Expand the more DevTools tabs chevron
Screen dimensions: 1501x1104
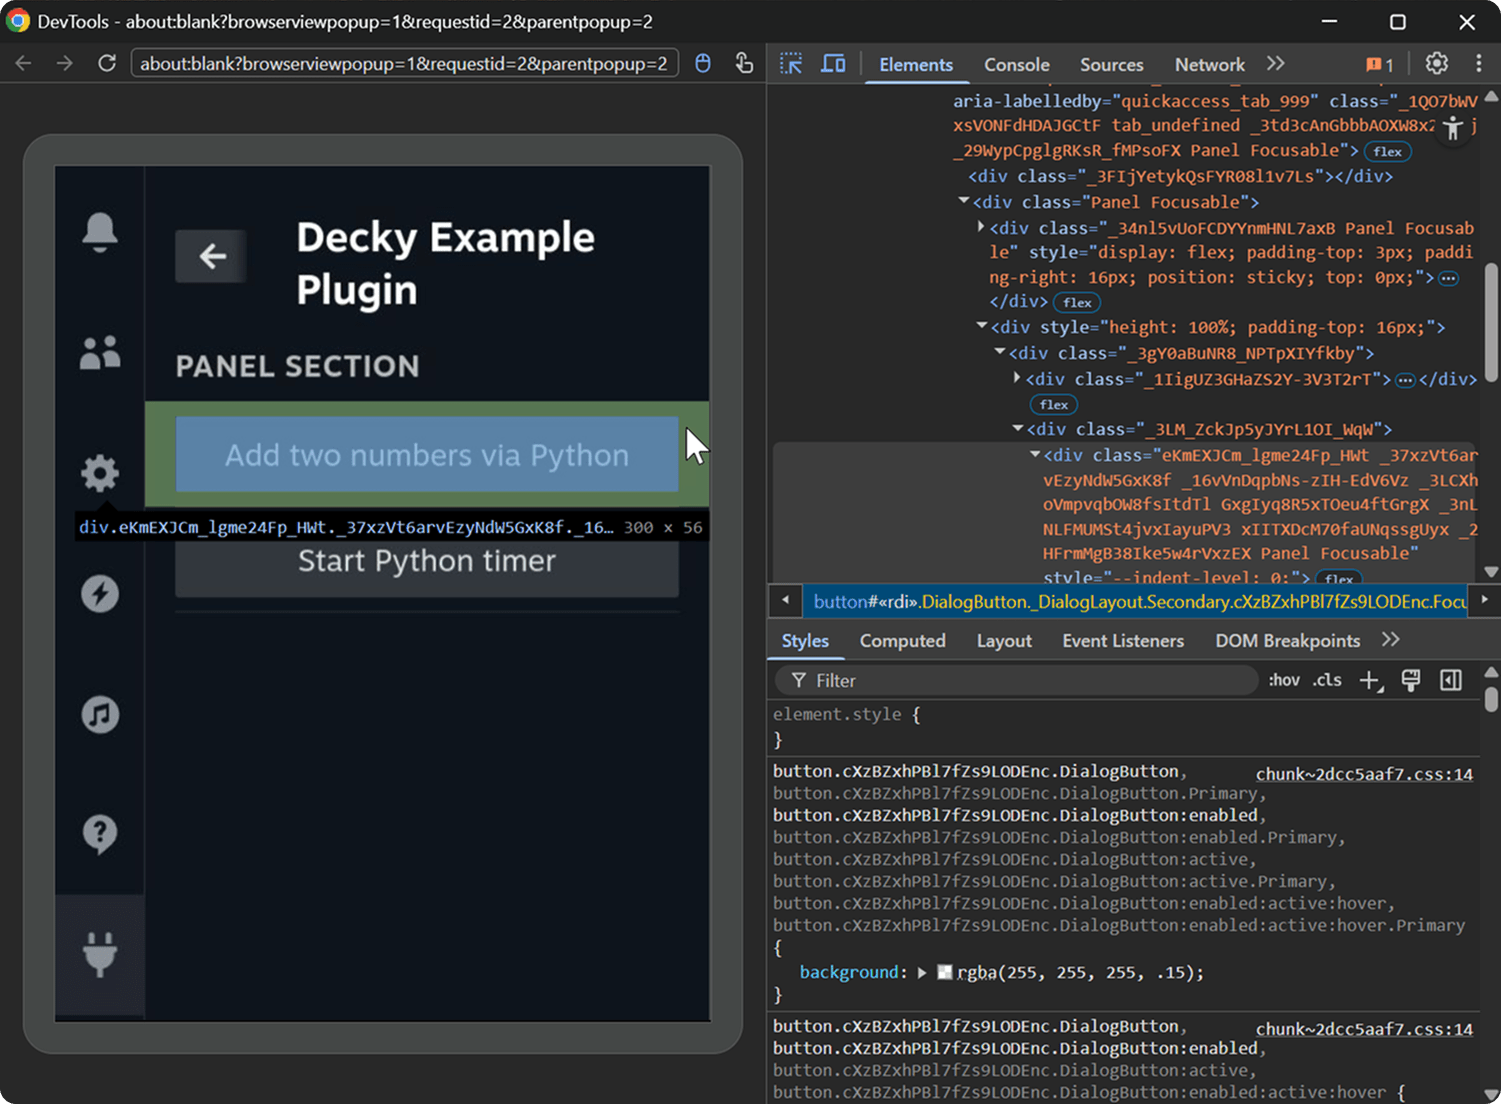point(1275,64)
